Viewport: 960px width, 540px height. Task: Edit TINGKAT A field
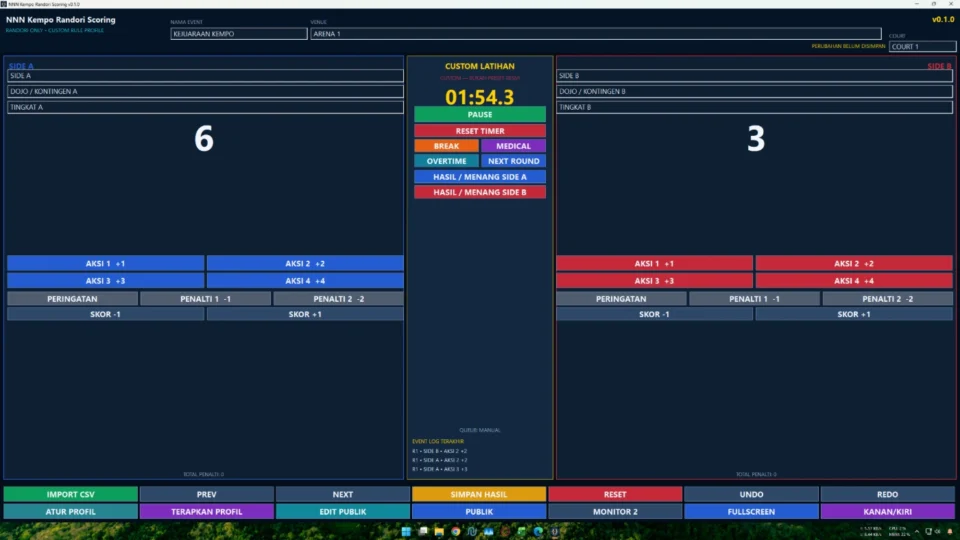[205, 107]
